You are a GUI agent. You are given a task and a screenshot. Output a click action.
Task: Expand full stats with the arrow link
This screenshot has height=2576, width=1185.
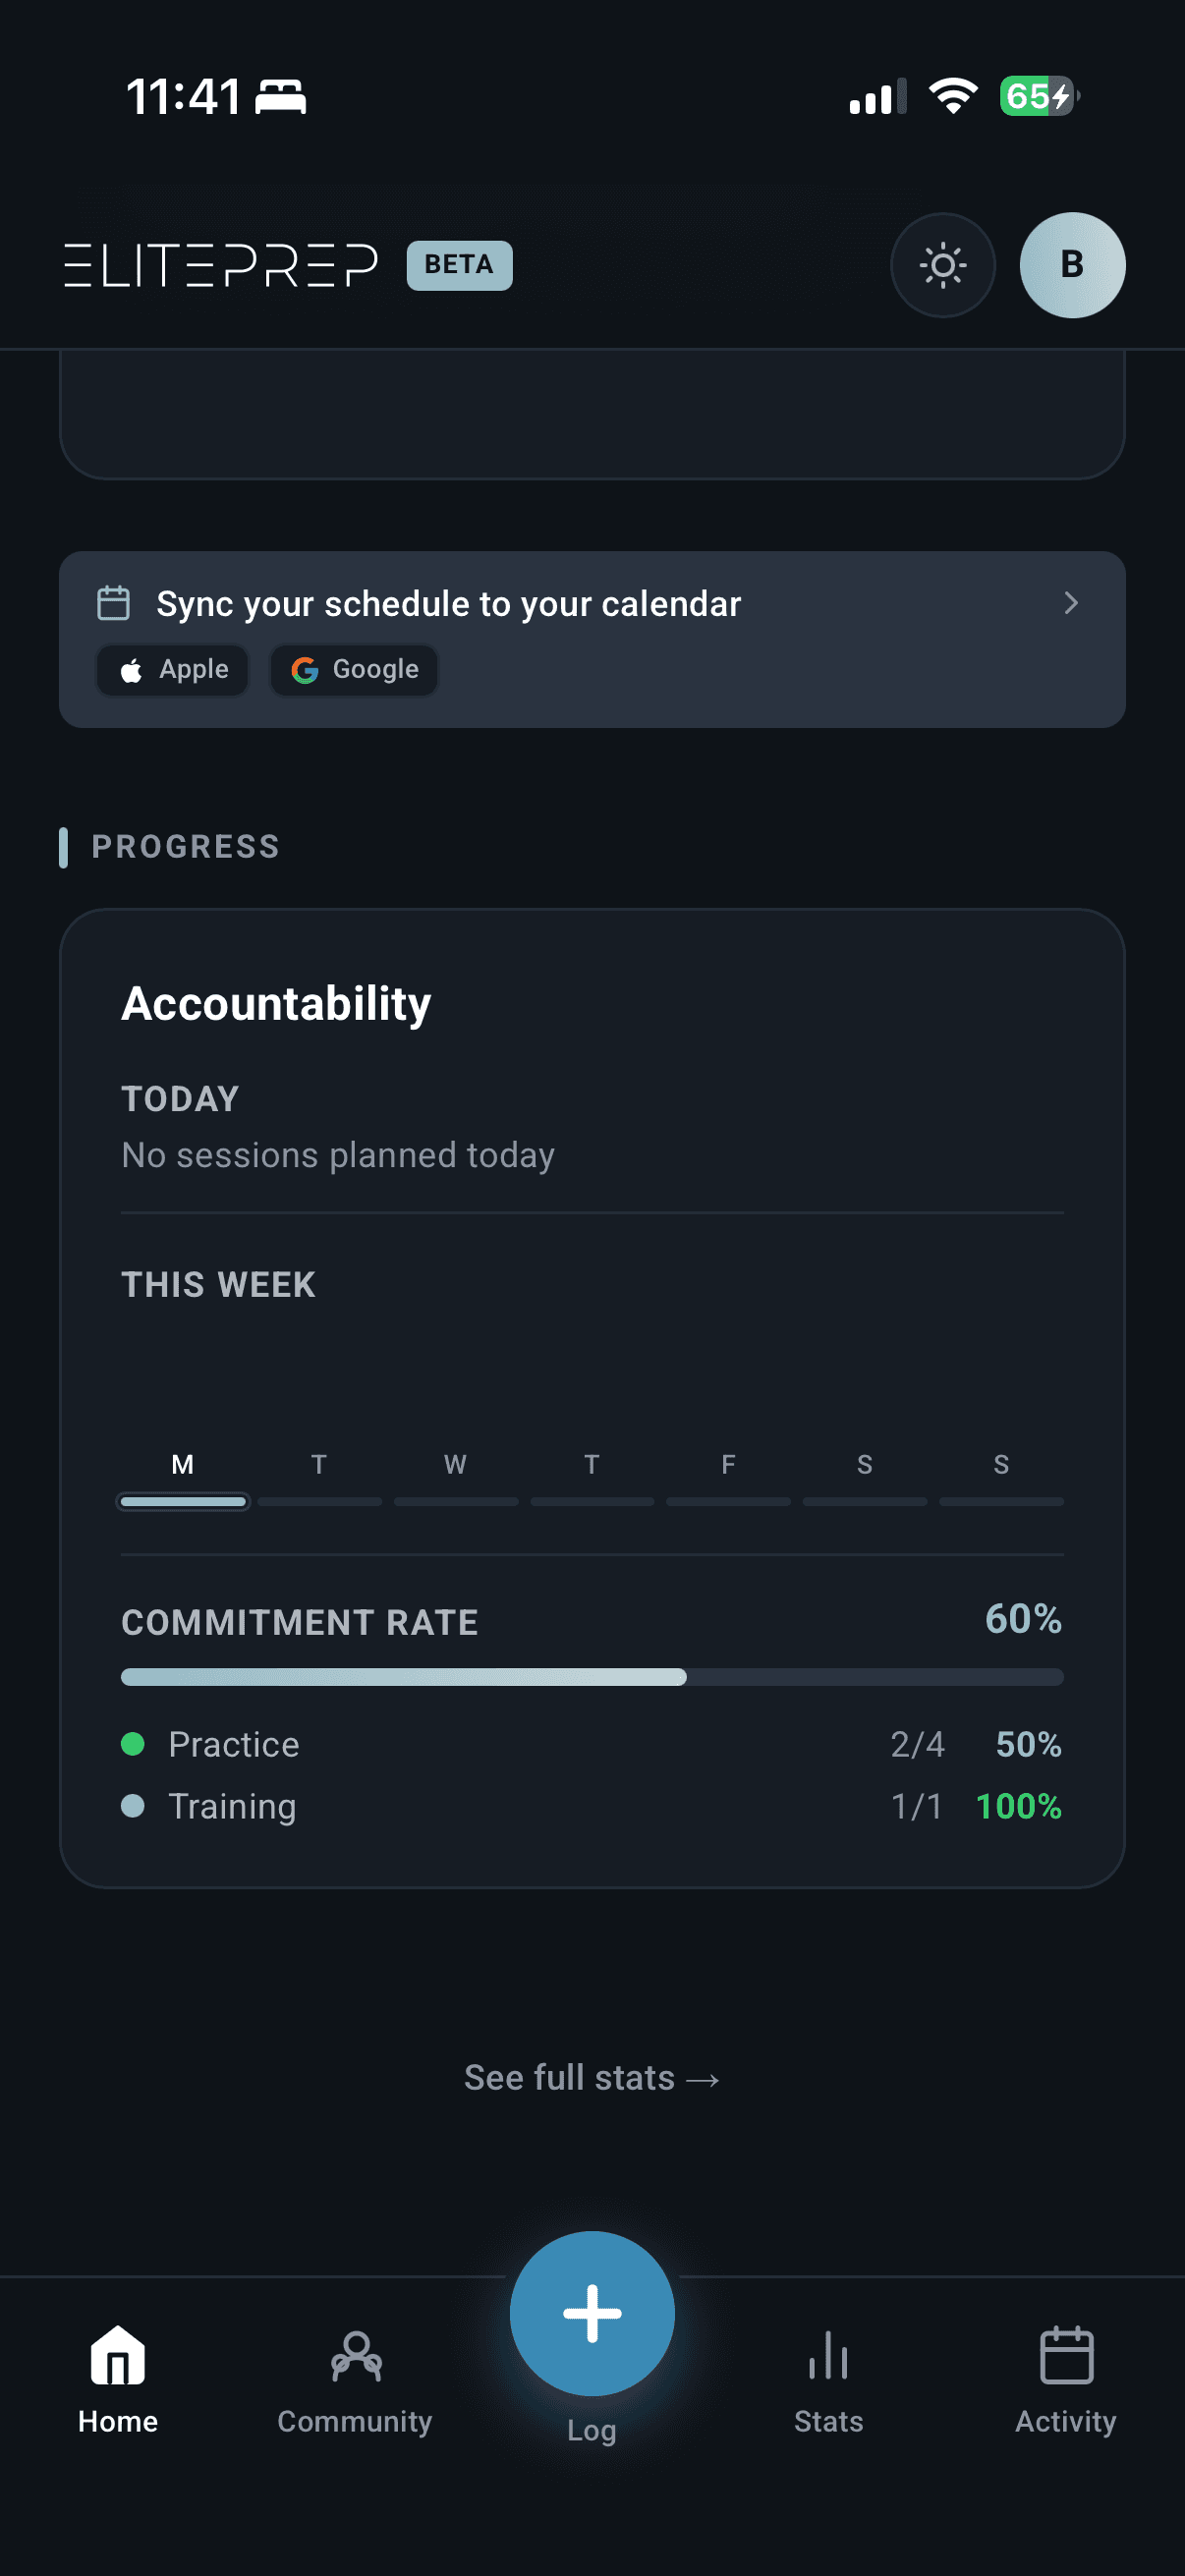click(x=591, y=2077)
